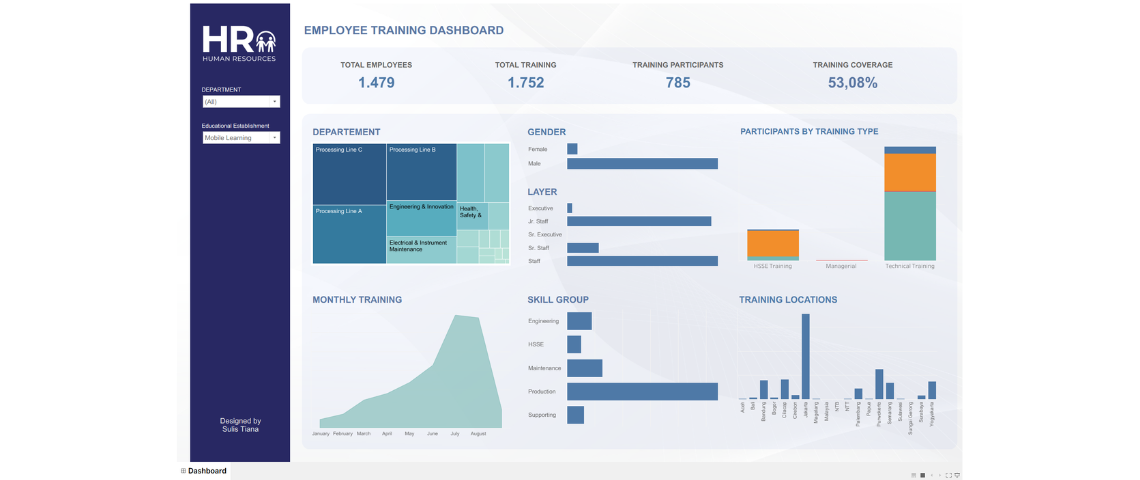This screenshot has width=1140, height=480.
Task: Click the fullscreen icon in bottom toolbar
Action: pos(947,474)
